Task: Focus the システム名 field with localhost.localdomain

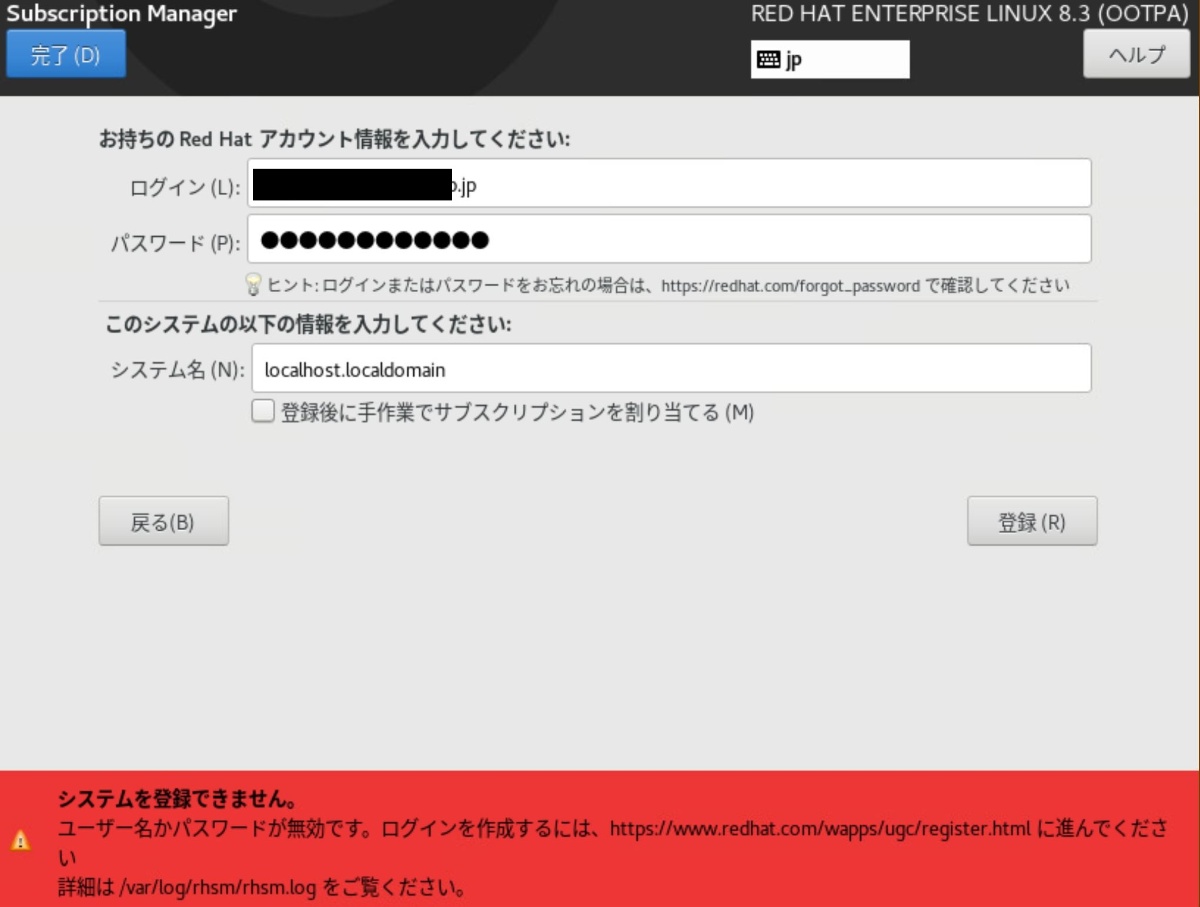Action: pos(671,369)
